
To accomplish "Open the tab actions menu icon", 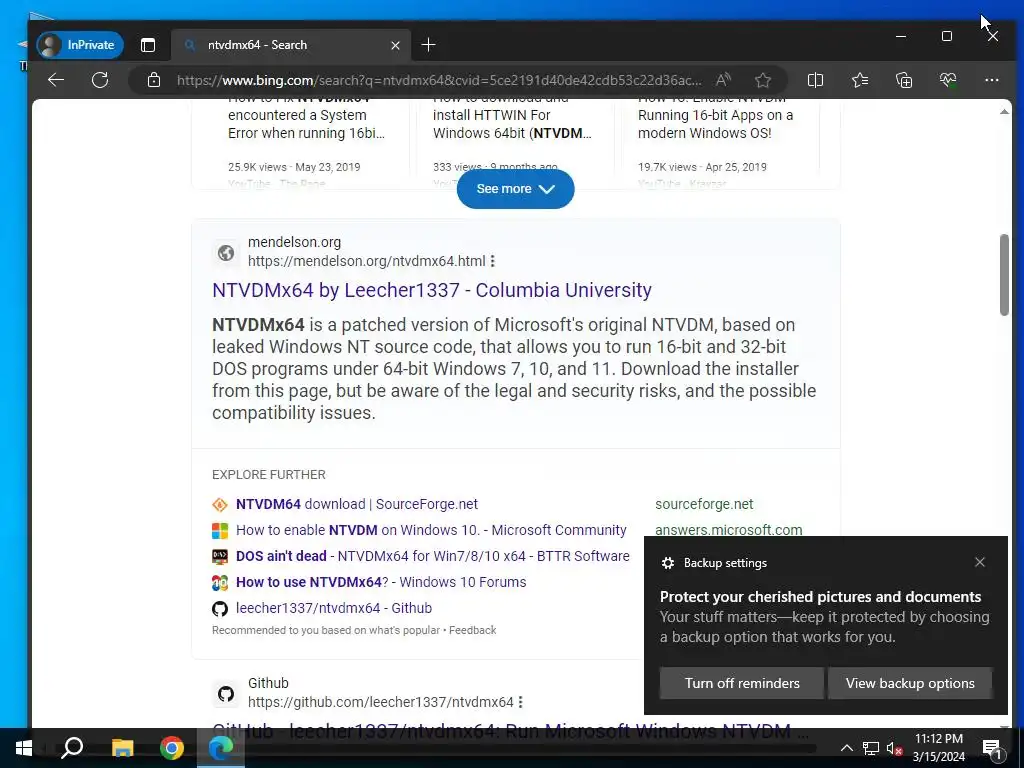I will point(148,45).
